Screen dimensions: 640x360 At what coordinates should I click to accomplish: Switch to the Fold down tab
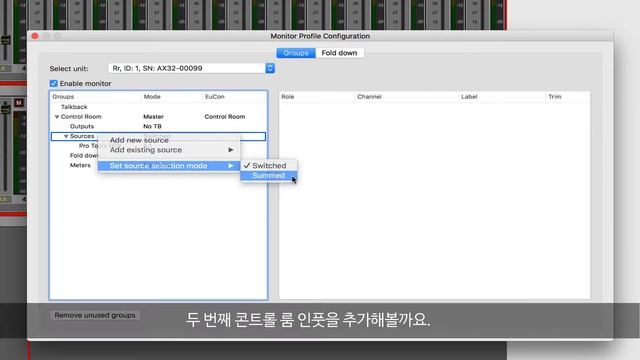[x=339, y=53]
